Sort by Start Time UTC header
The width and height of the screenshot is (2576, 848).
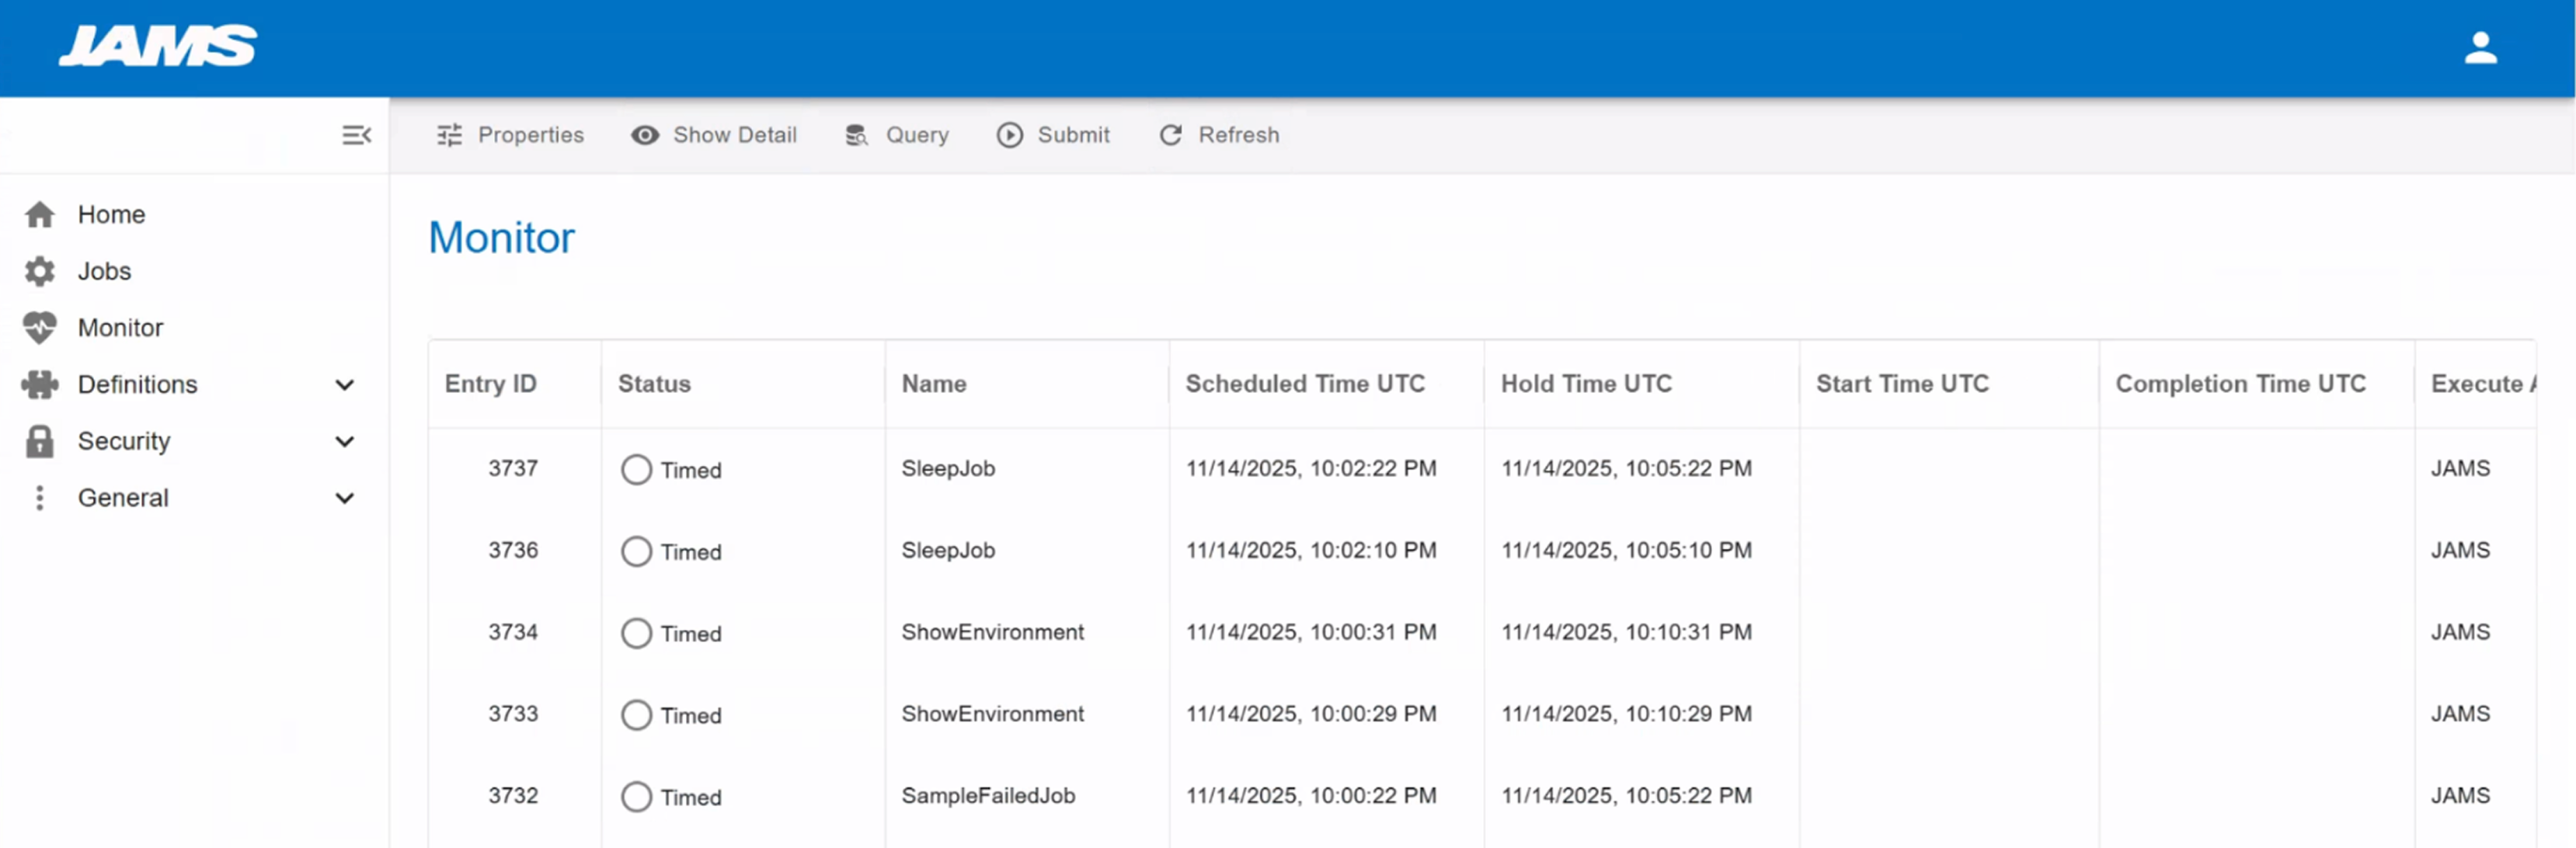tap(1902, 384)
